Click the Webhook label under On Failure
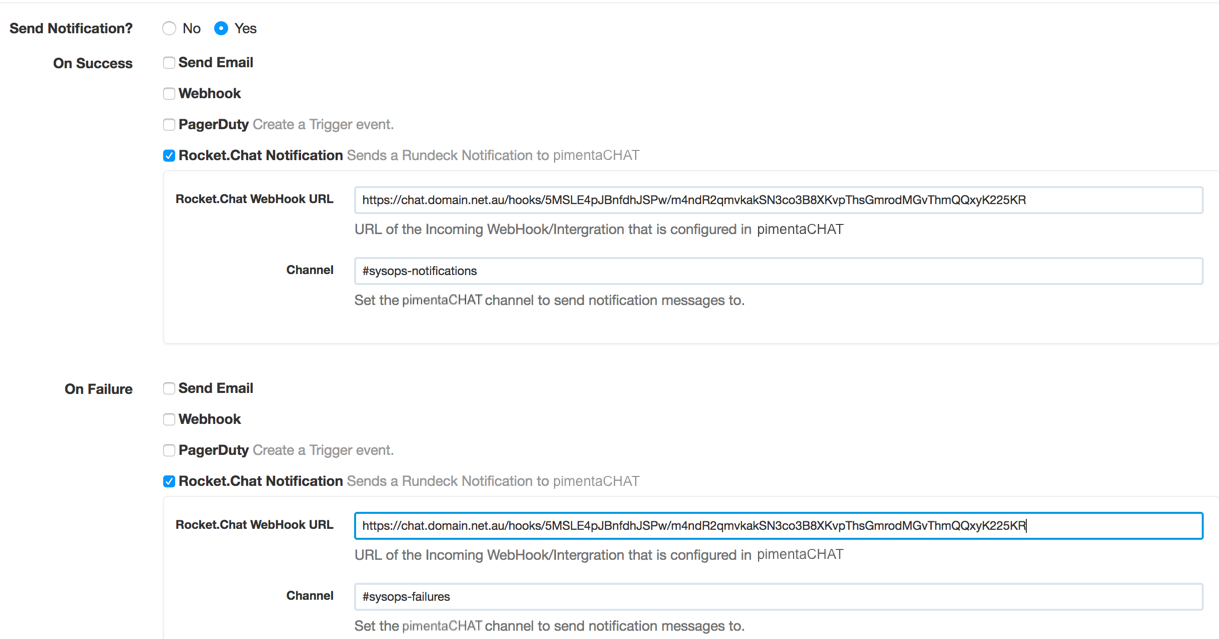The height and width of the screenshot is (639, 1219). 210,419
